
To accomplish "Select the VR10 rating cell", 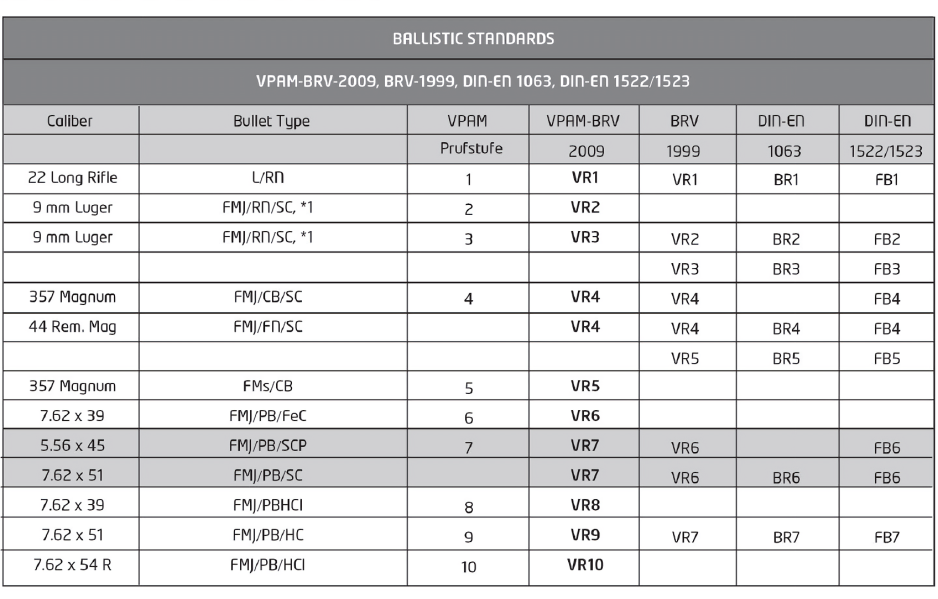I will point(584,565).
